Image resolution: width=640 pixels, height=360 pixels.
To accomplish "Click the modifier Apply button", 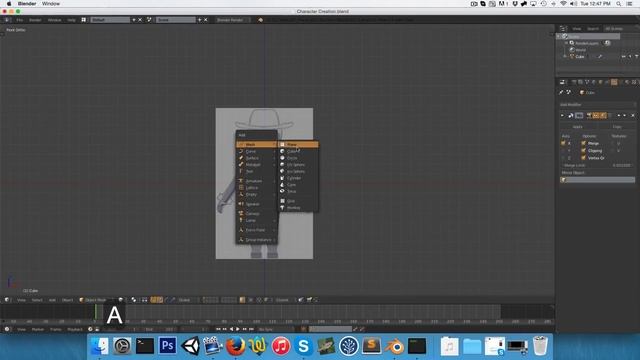I will (578, 127).
